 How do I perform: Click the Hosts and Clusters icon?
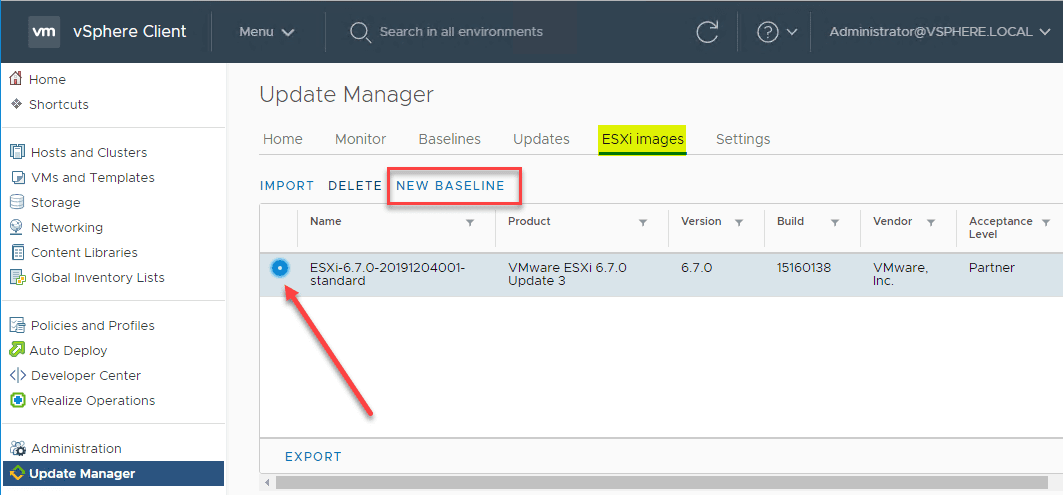click(x=16, y=152)
